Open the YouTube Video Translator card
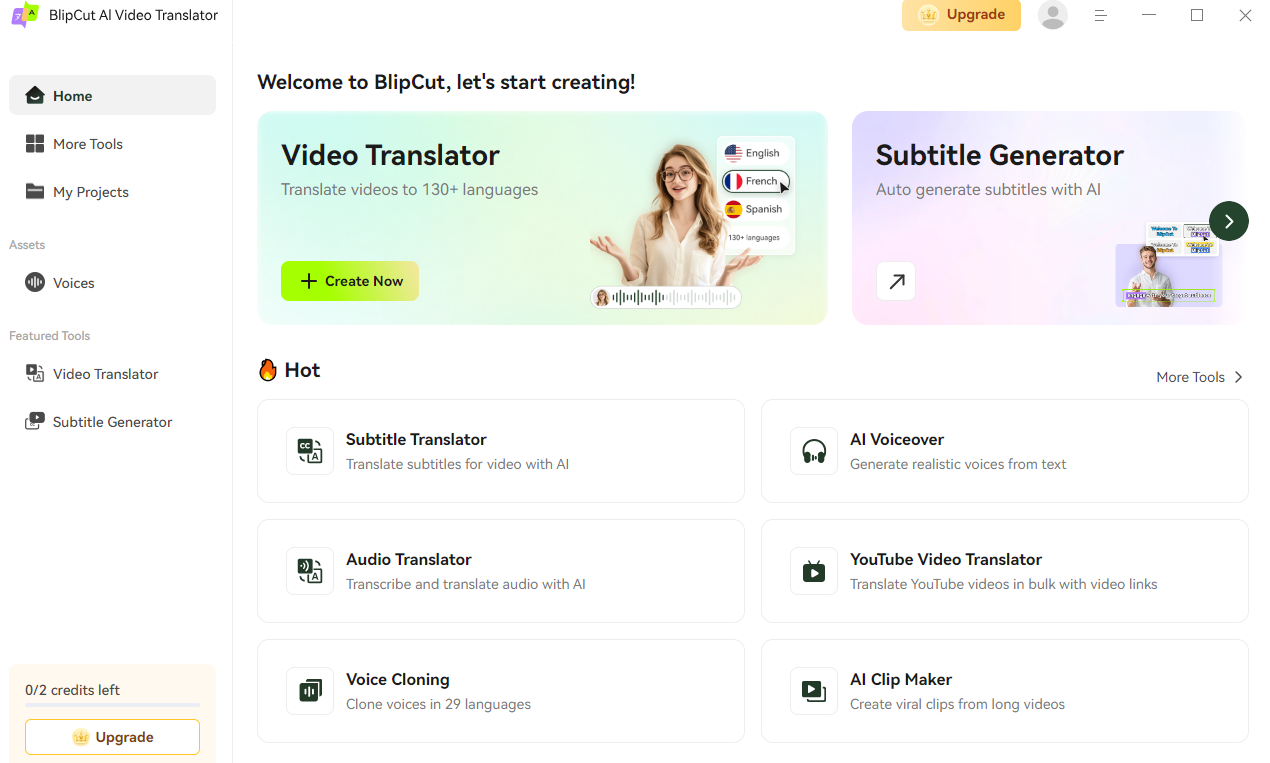 (x=1005, y=571)
